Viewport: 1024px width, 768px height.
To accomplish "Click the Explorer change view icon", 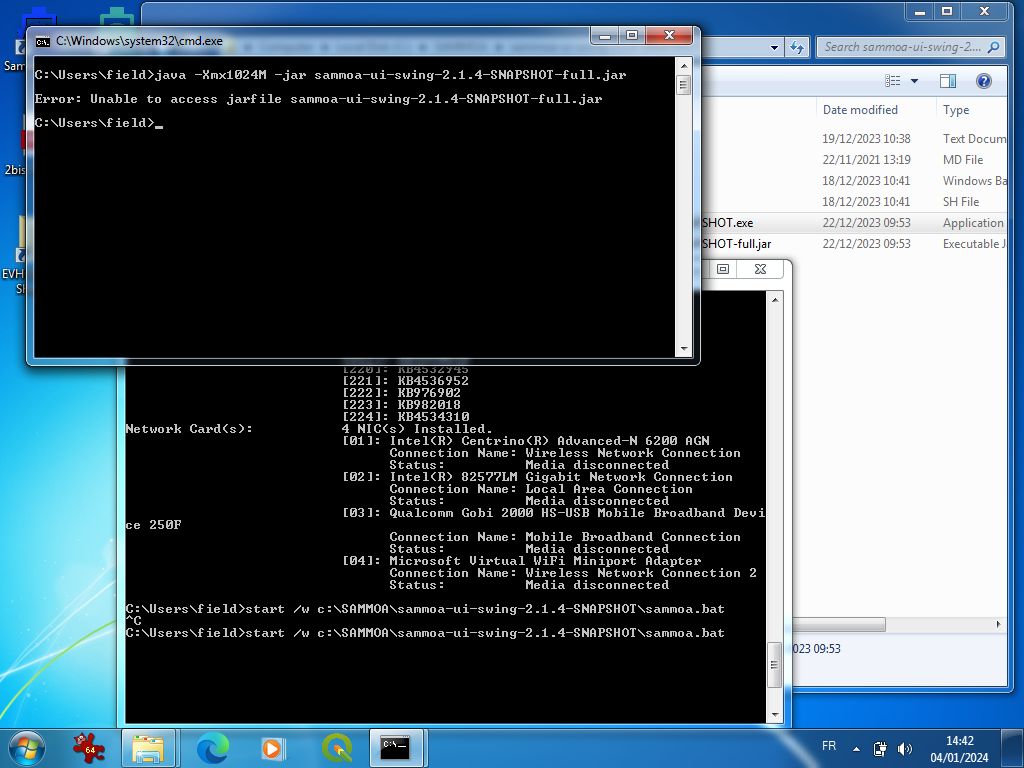I will [x=893, y=81].
